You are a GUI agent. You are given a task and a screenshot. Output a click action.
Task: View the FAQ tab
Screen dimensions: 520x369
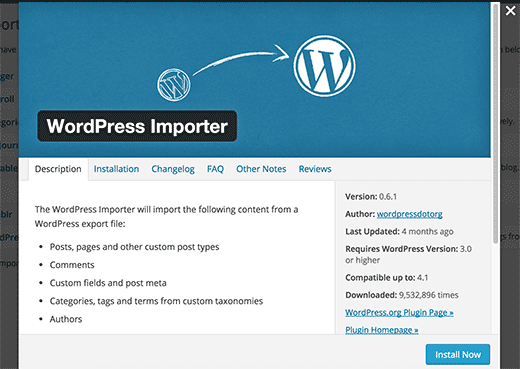click(x=215, y=169)
